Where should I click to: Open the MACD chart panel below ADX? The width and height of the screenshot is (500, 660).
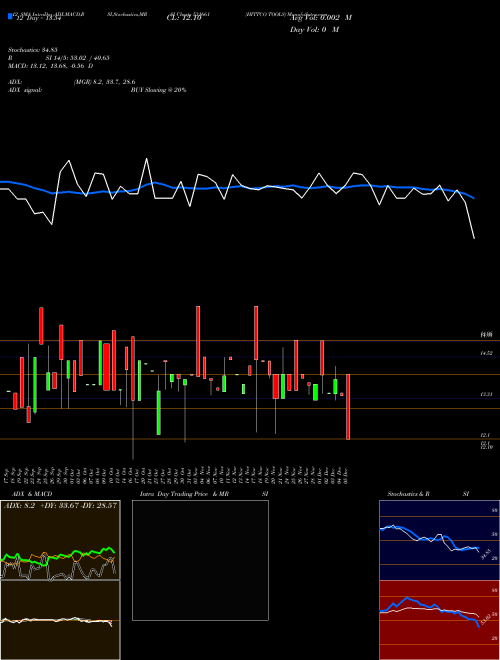tap(60, 620)
